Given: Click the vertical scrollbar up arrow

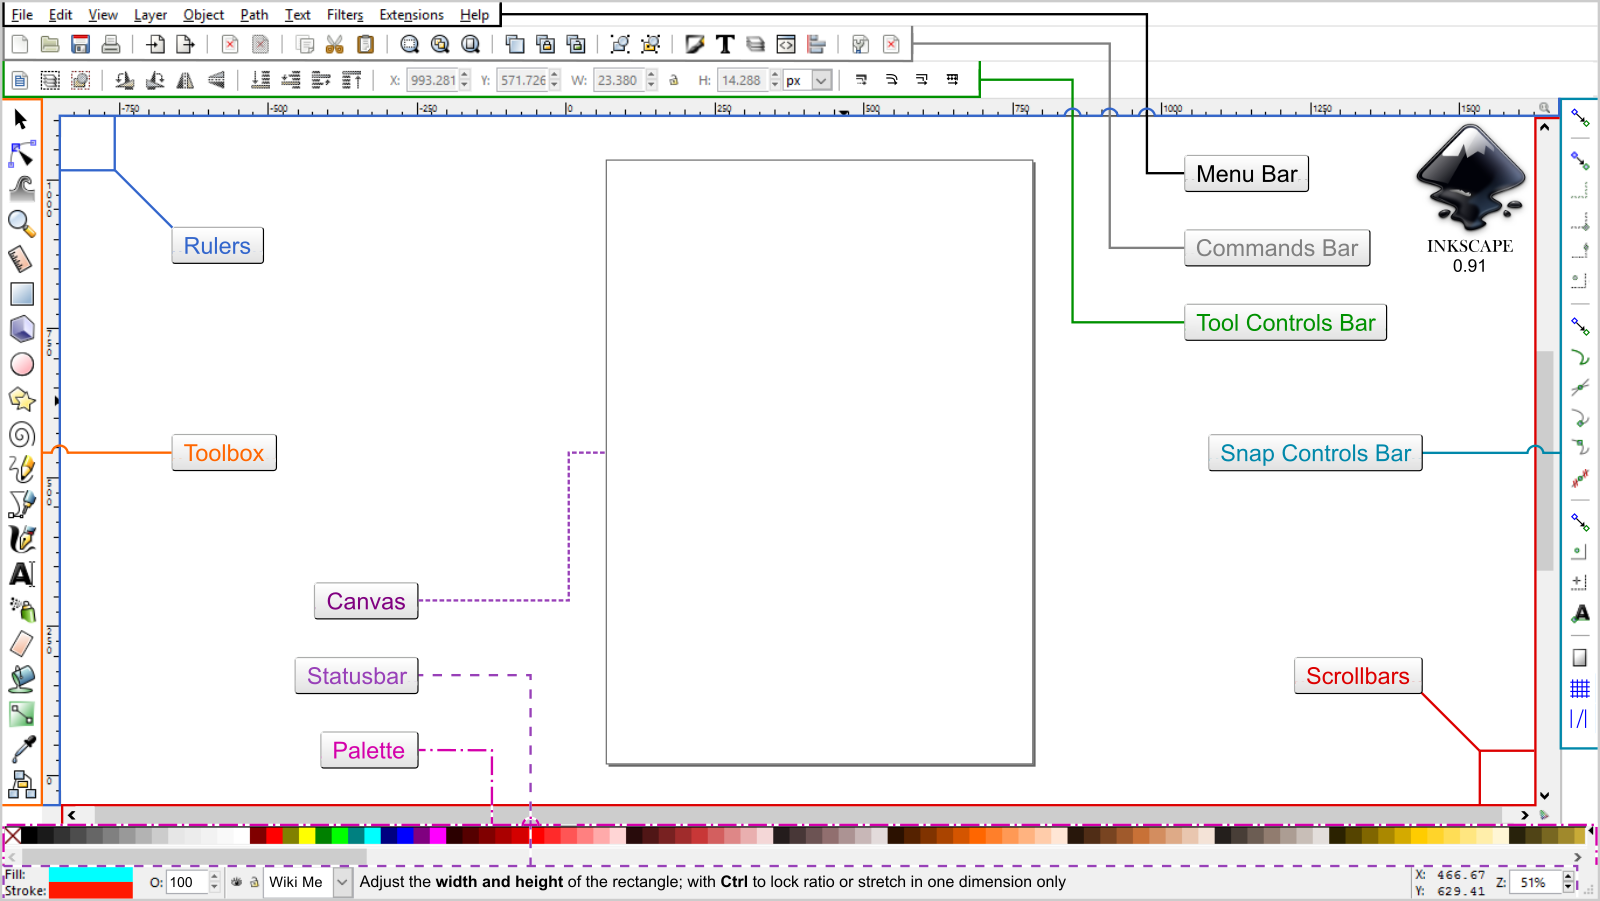Looking at the screenshot, I should coord(1545,127).
